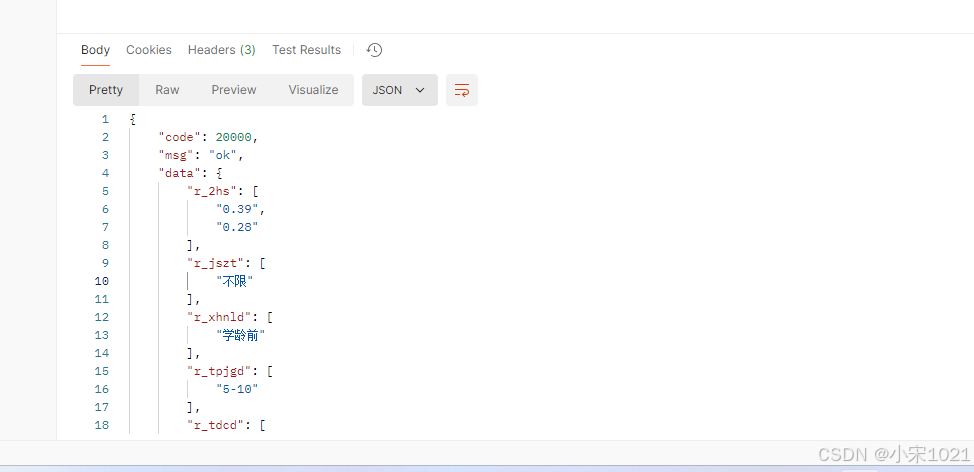Open the Cookies tab
Image resolution: width=974 pixels, height=472 pixels.
pyautogui.click(x=148, y=50)
